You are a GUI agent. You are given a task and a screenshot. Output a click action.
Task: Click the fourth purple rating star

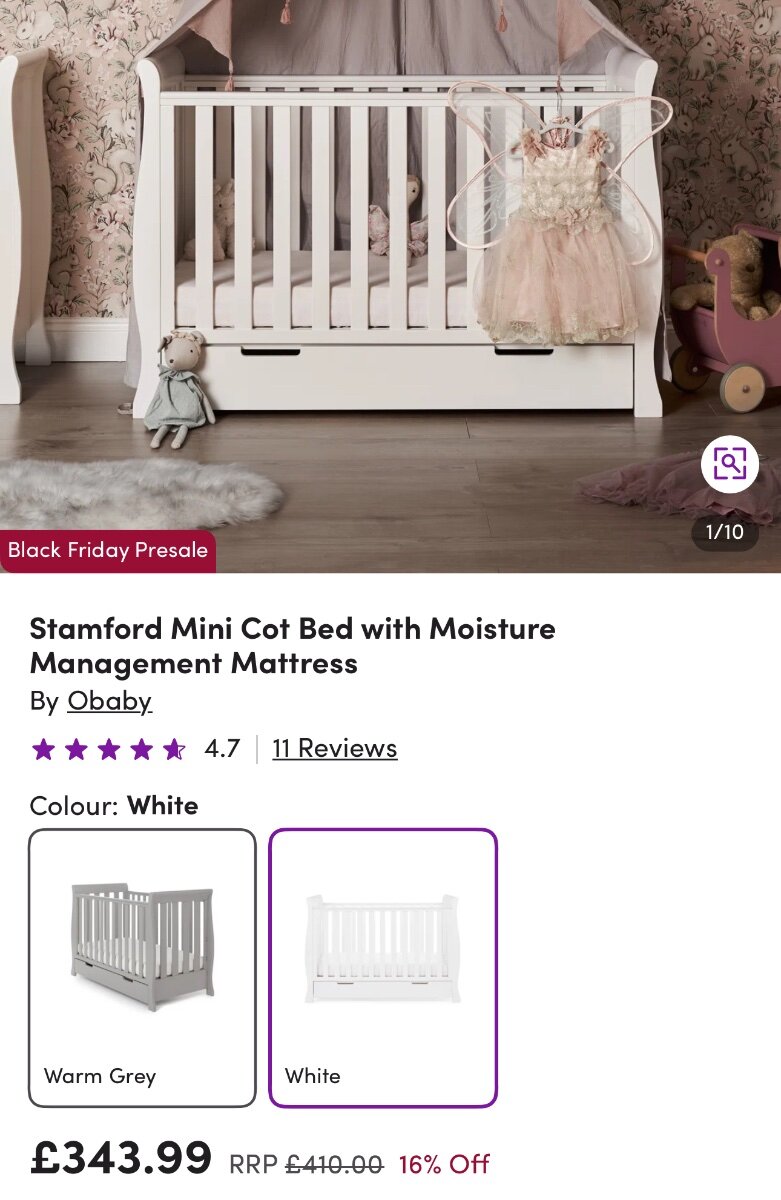pos(142,749)
